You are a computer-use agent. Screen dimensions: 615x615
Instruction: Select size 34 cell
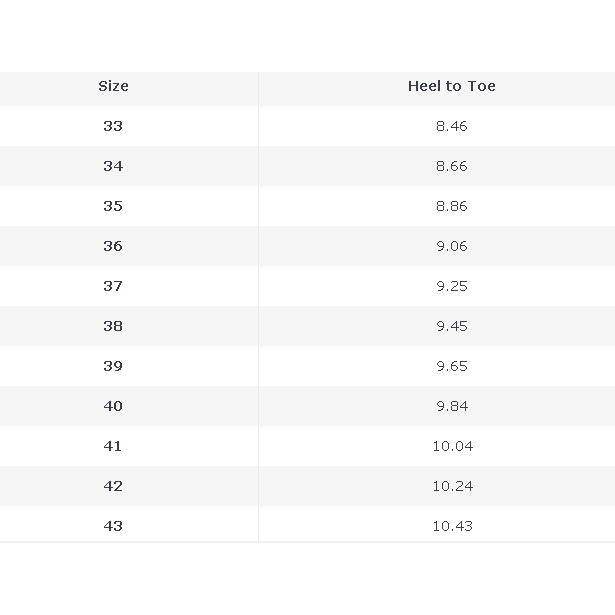113,166
